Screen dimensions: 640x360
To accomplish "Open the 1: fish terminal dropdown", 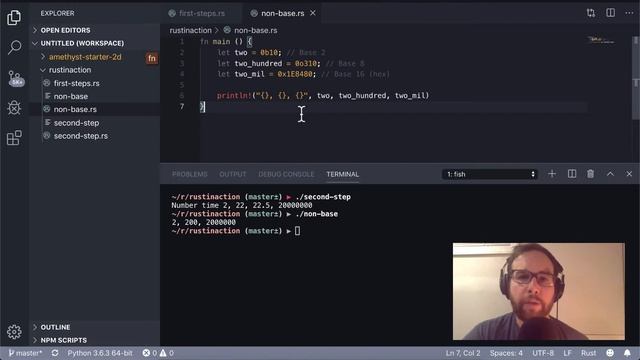I will [x=489, y=174].
